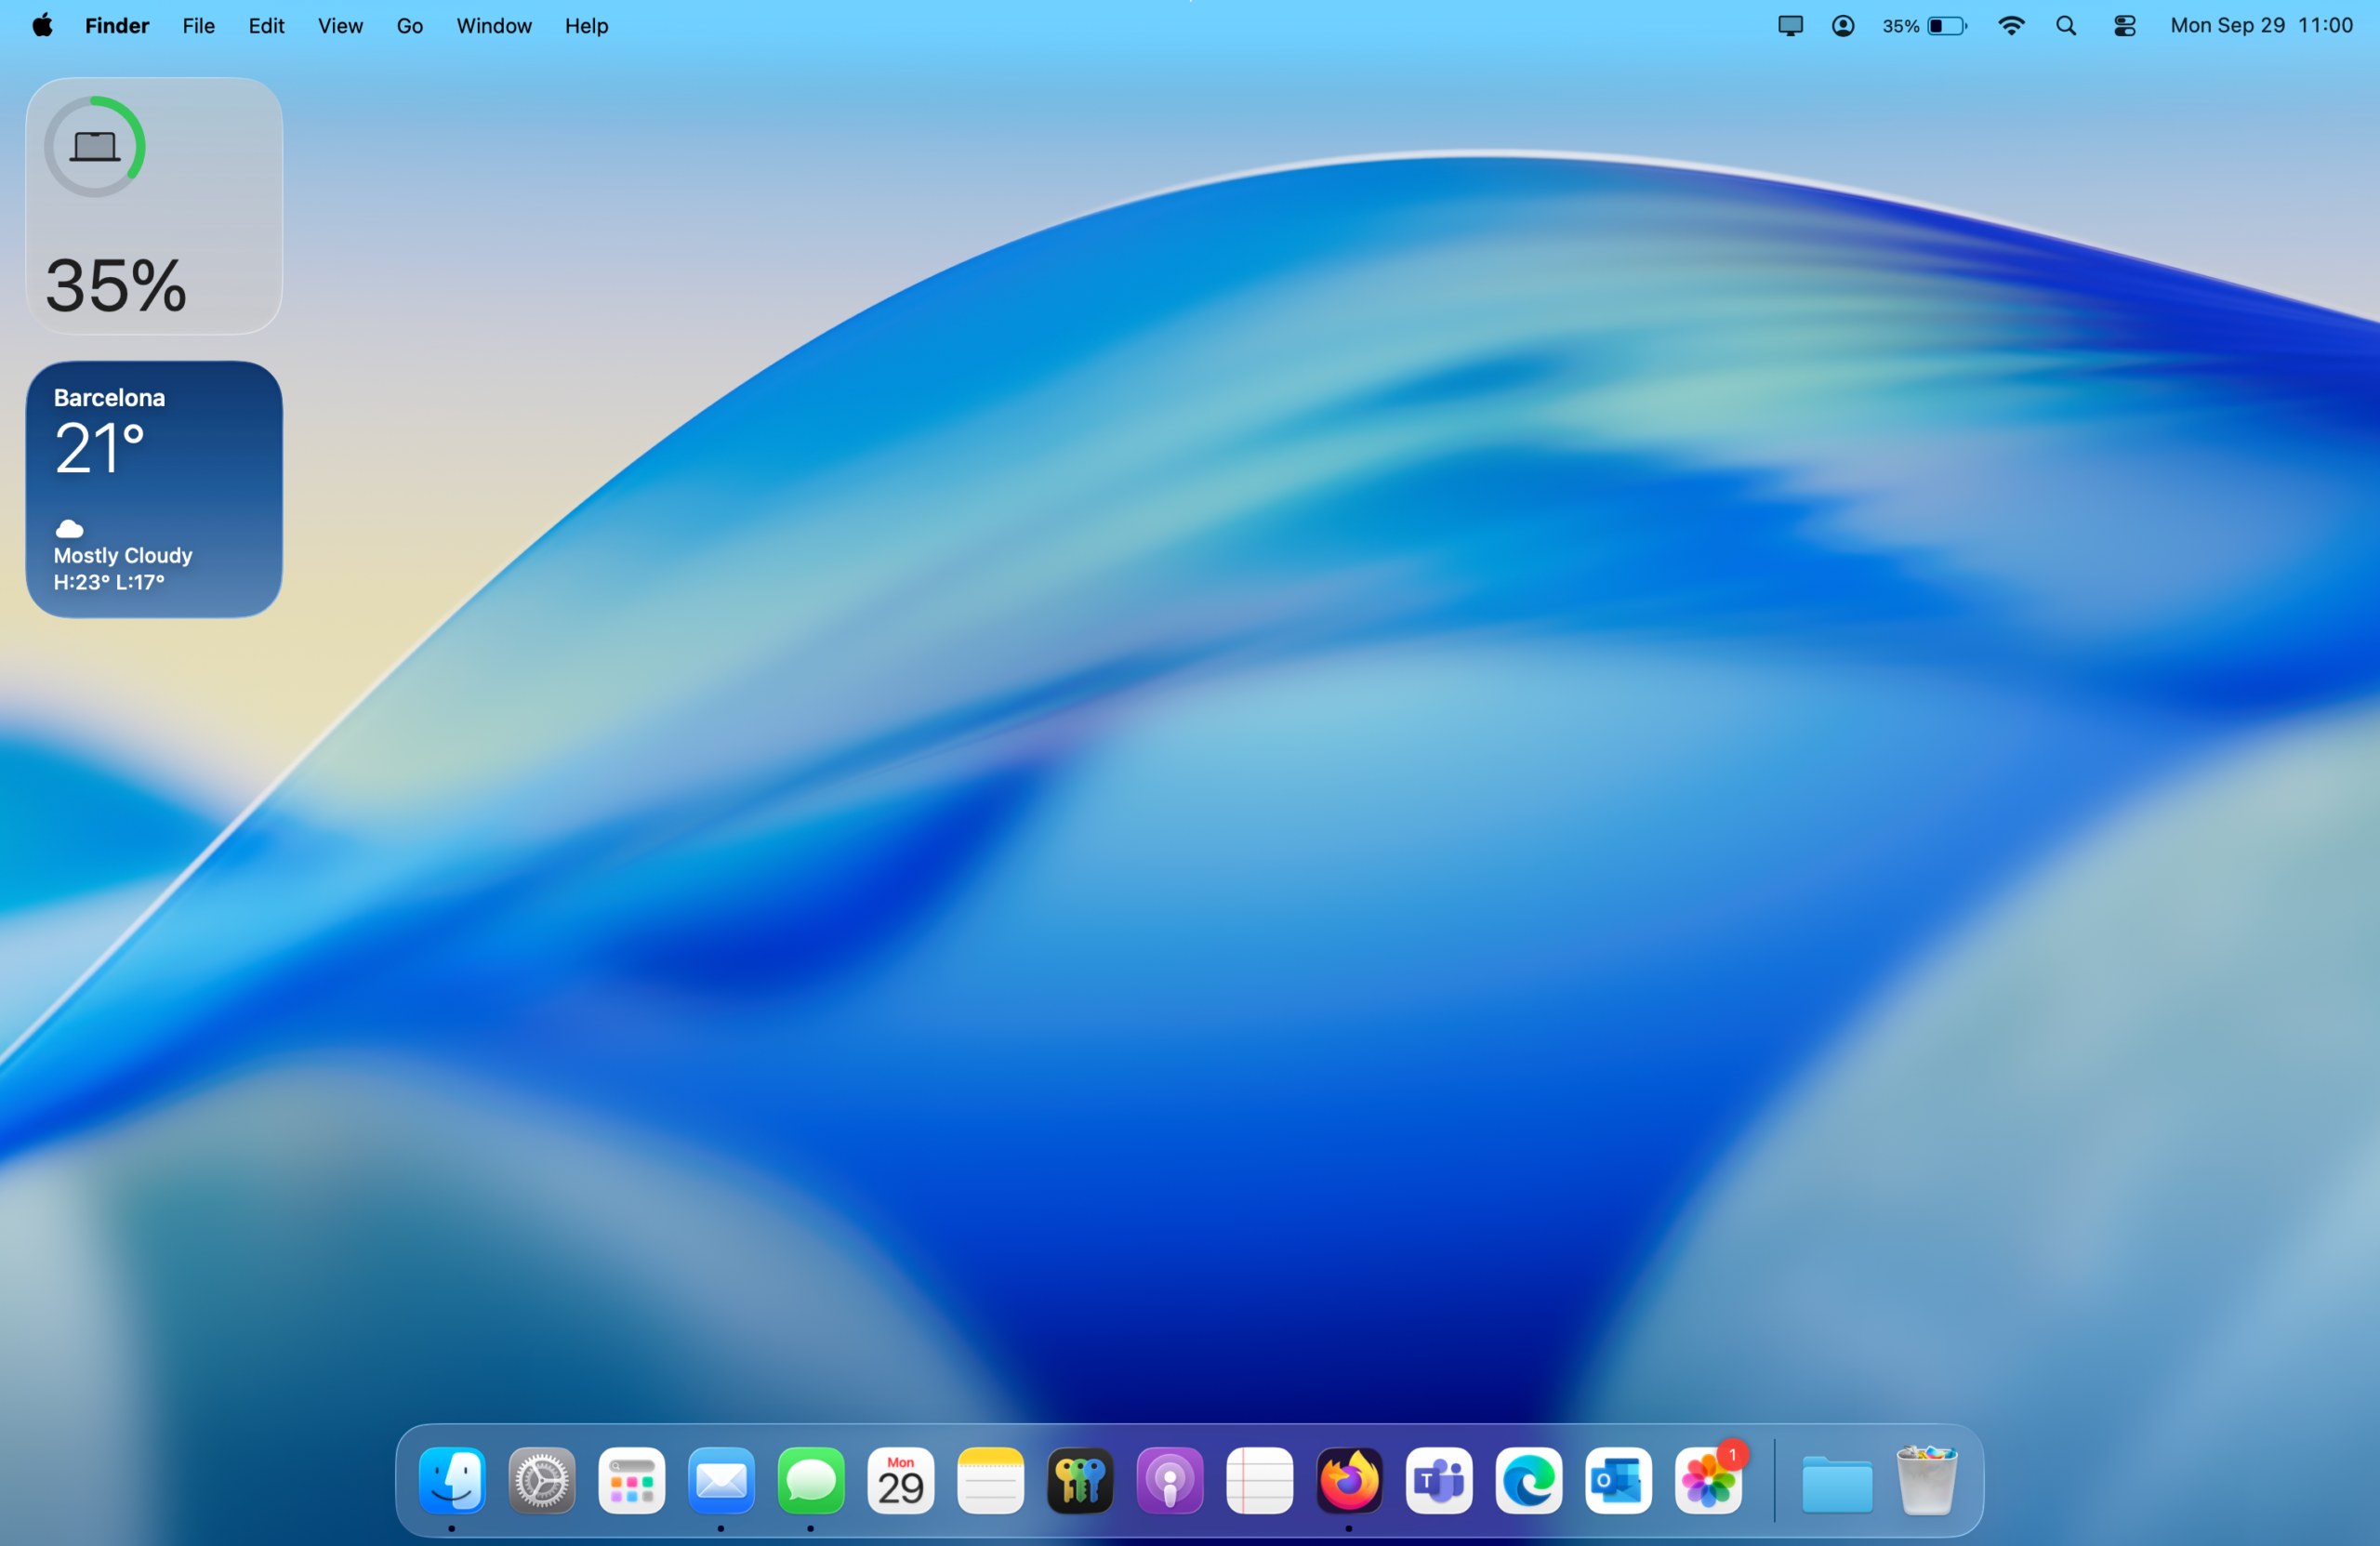Image resolution: width=2380 pixels, height=1546 pixels.
Task: Open Calendar showing Mon 29
Action: 900,1480
